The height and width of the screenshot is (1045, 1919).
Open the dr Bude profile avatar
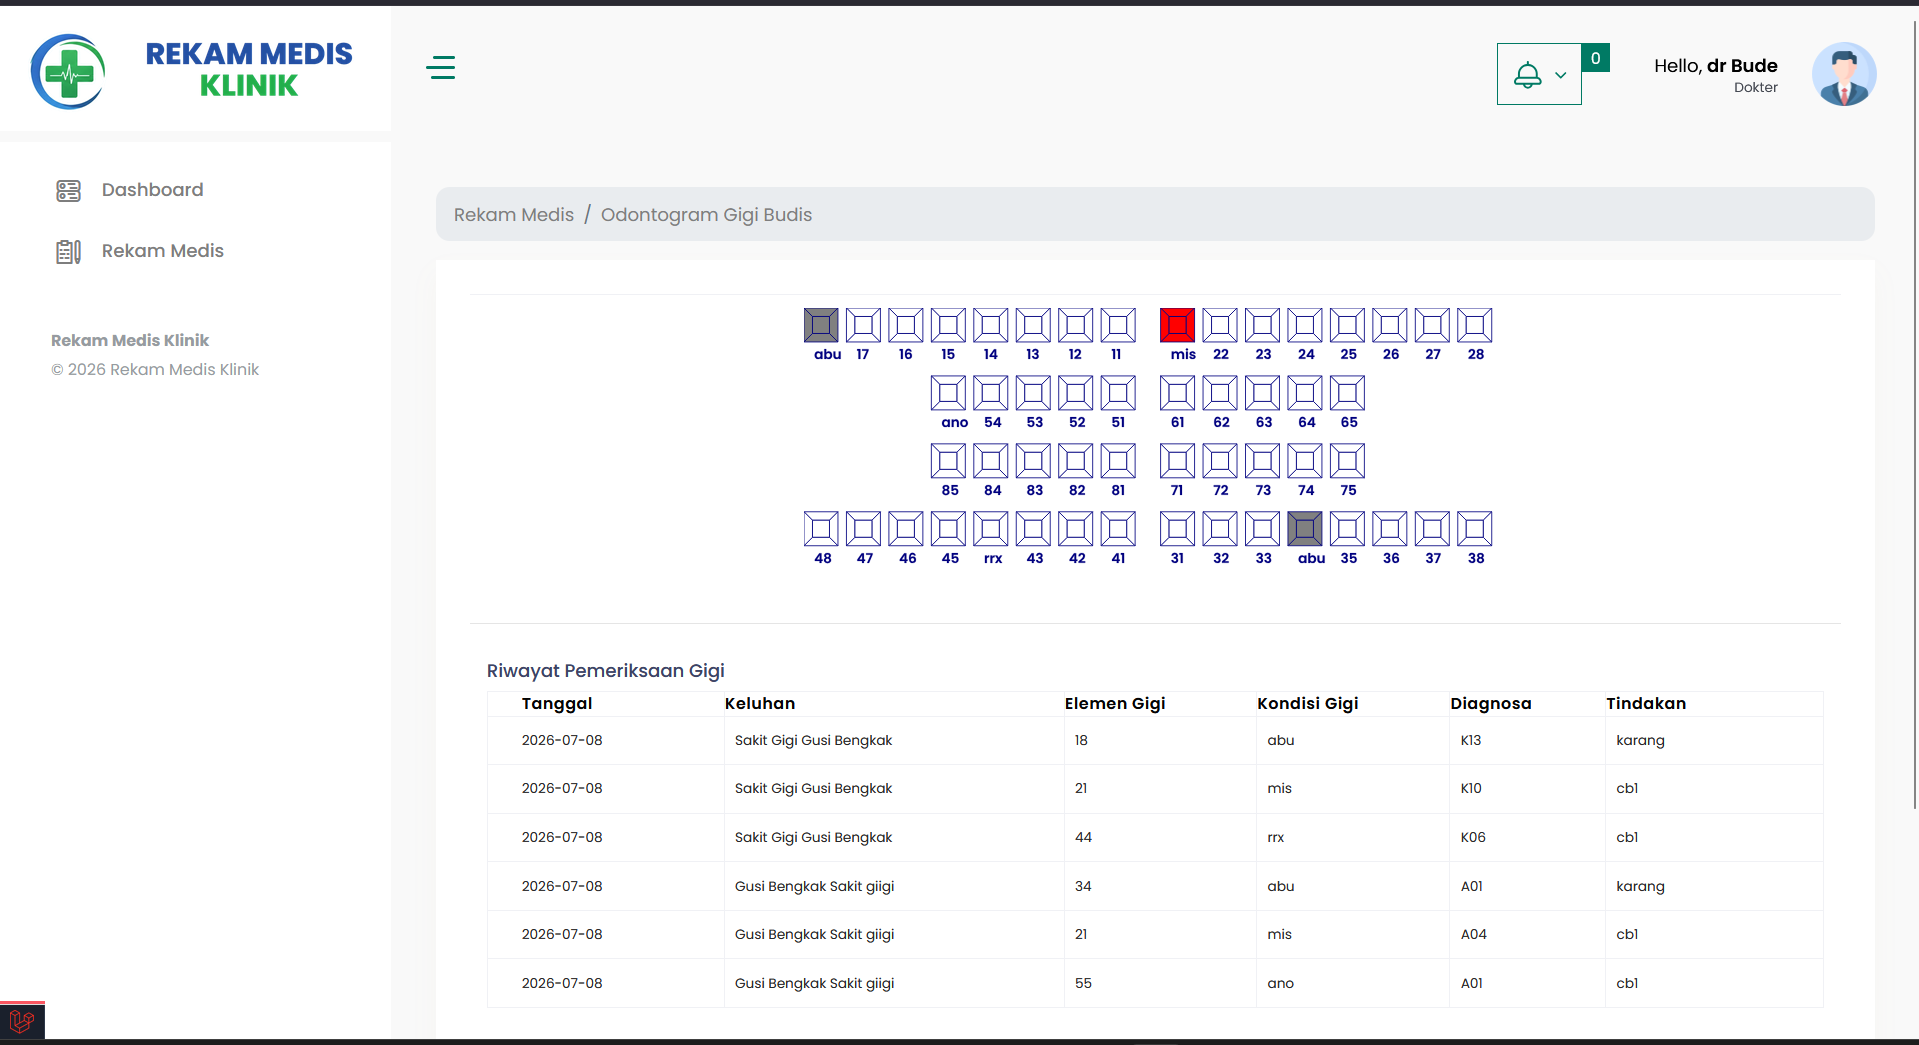tap(1844, 74)
